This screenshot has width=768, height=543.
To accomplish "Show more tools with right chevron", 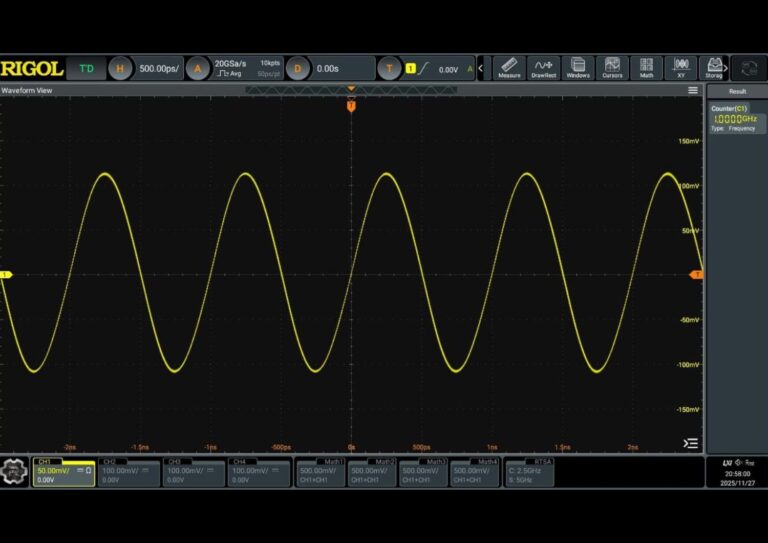I will tap(726, 68).
